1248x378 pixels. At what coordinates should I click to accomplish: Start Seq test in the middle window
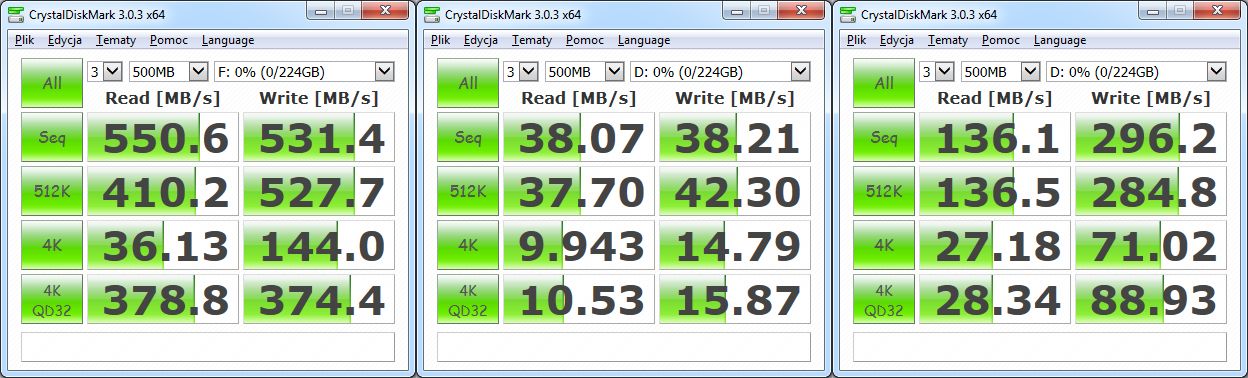point(468,137)
